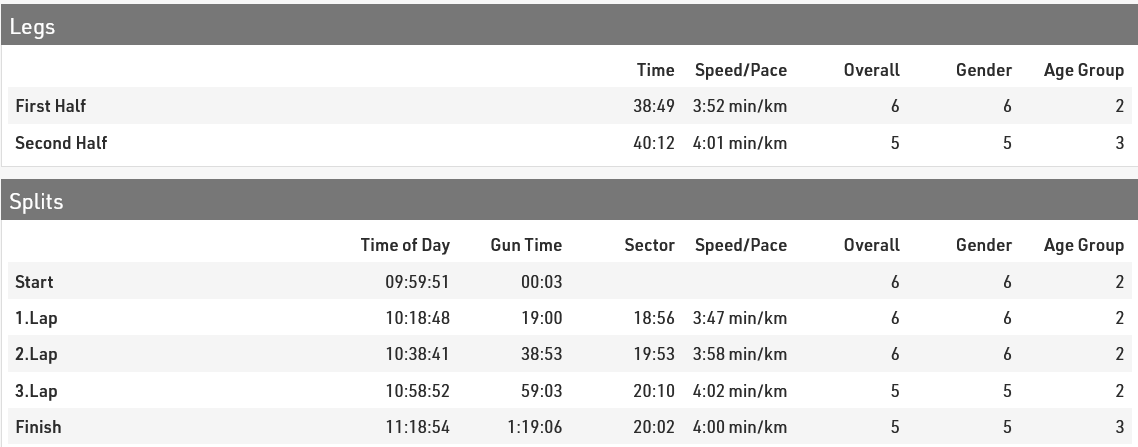Collapse the Splits section header

coord(36,202)
